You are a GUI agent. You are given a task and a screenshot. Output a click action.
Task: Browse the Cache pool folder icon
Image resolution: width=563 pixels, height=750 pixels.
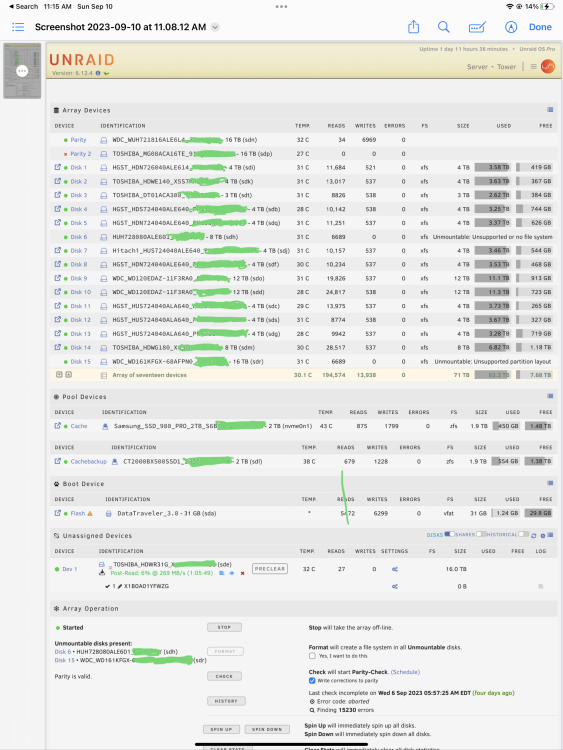point(58,426)
